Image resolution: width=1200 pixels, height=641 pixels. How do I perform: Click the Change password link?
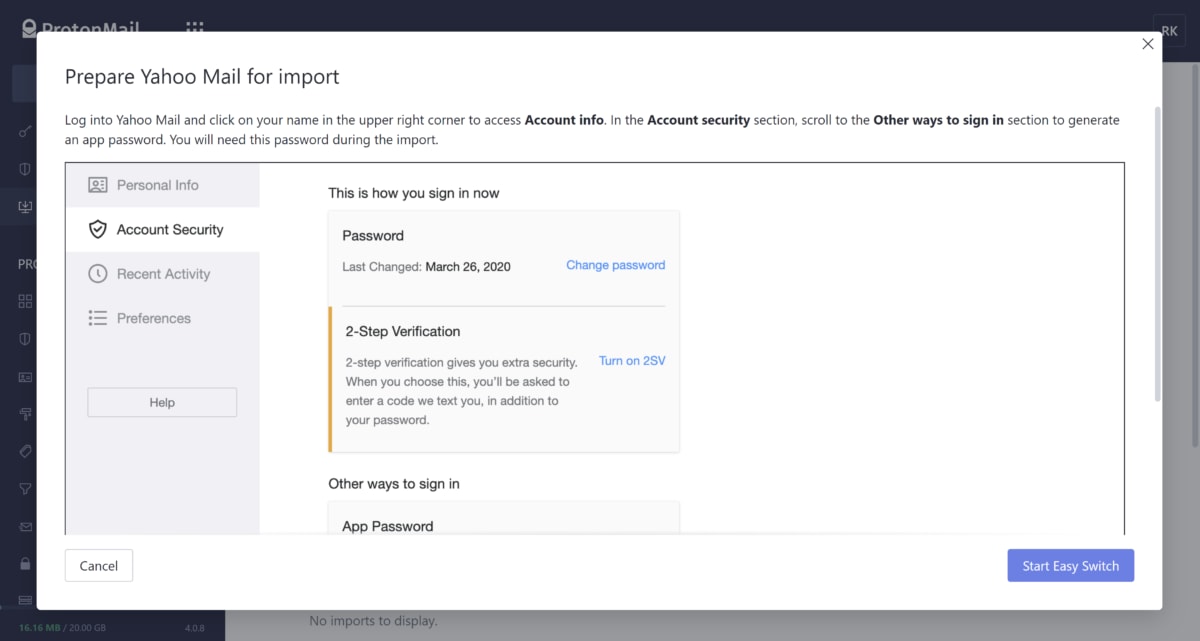point(615,265)
